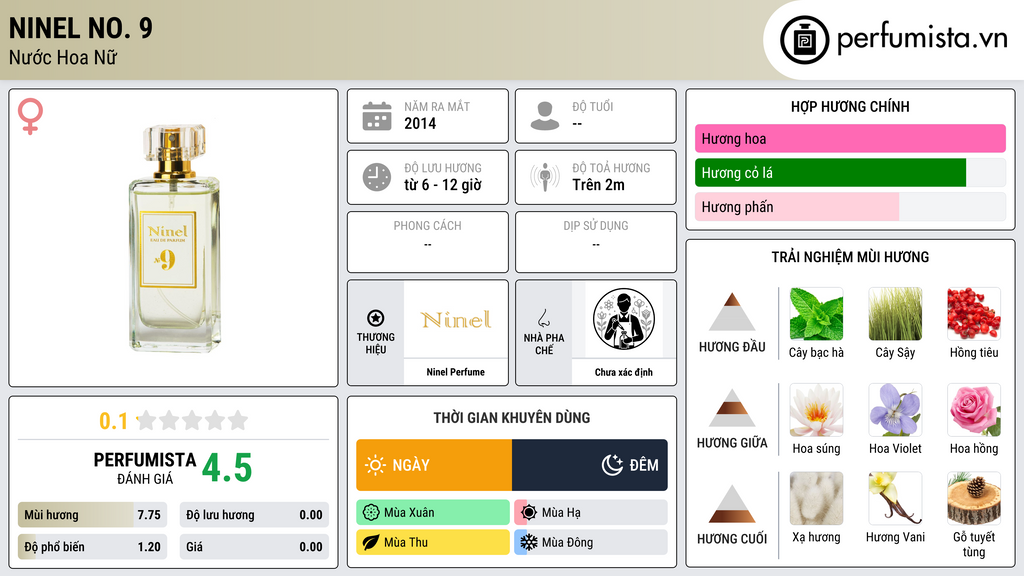
Task: Click the Hoa hồng rose image
Action: pyautogui.click(x=974, y=410)
